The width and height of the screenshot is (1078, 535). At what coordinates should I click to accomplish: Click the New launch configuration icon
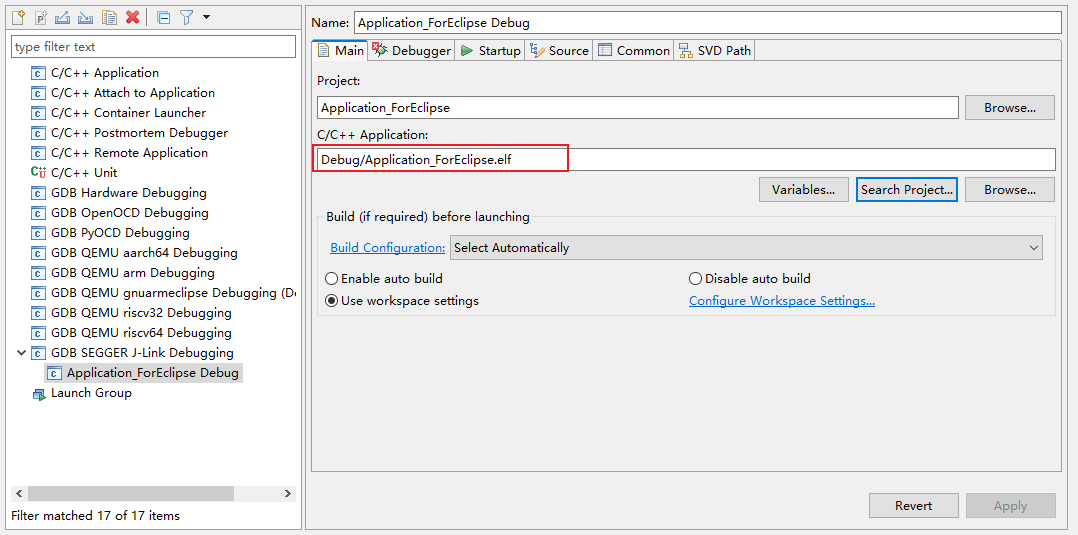[18, 17]
